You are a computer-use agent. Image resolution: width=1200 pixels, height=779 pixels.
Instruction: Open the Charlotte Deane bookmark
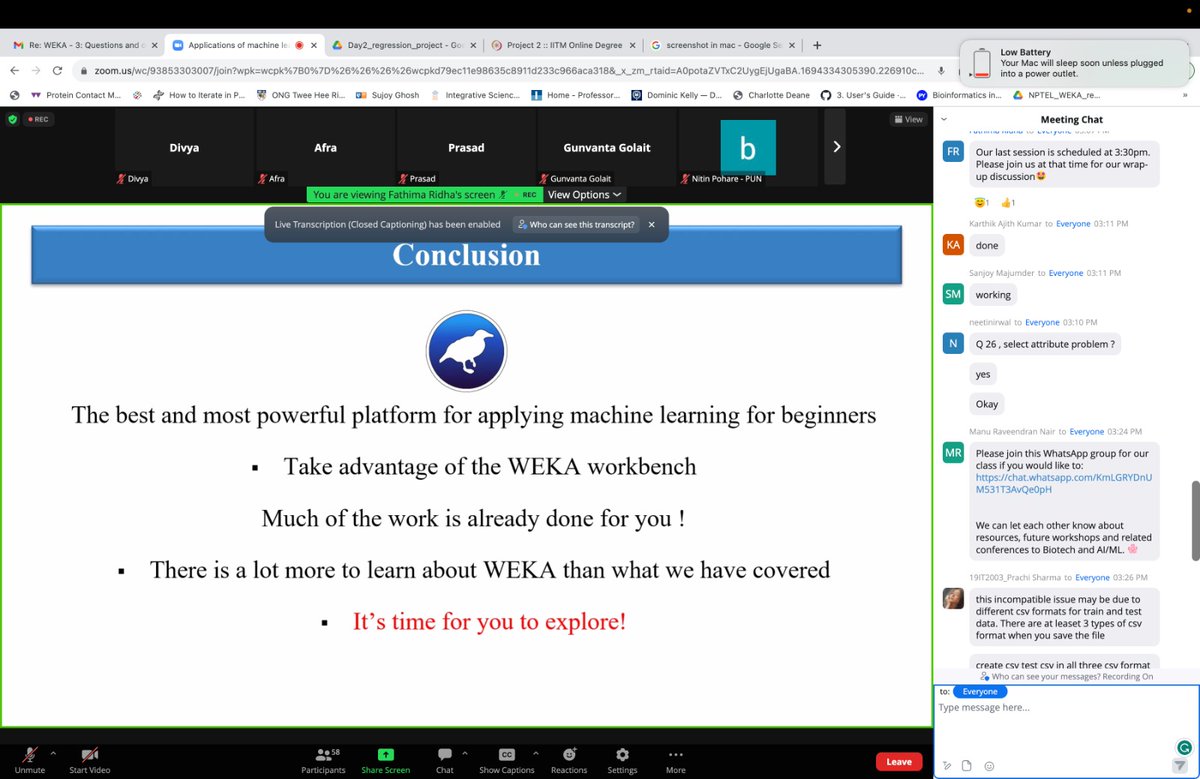tap(770, 95)
